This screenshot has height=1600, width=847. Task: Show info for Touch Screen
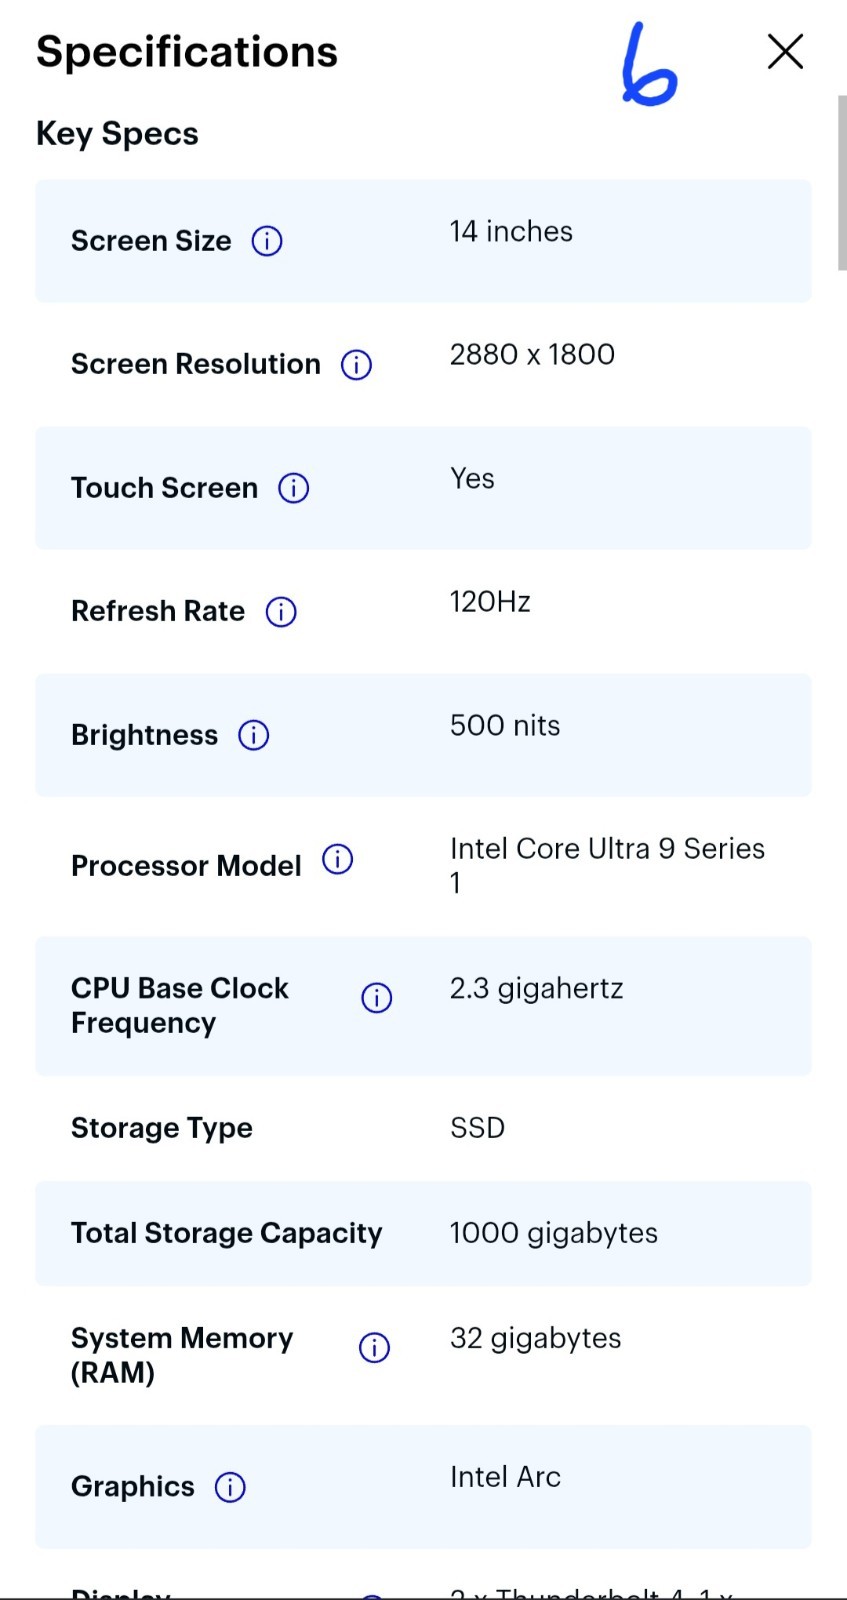tap(293, 488)
